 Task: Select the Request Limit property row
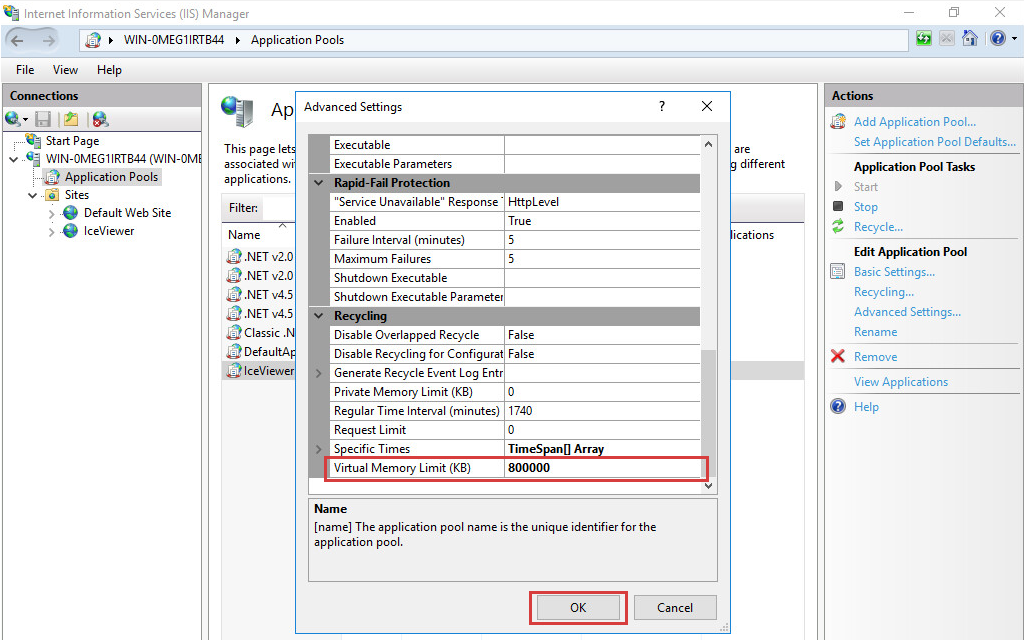click(515, 430)
